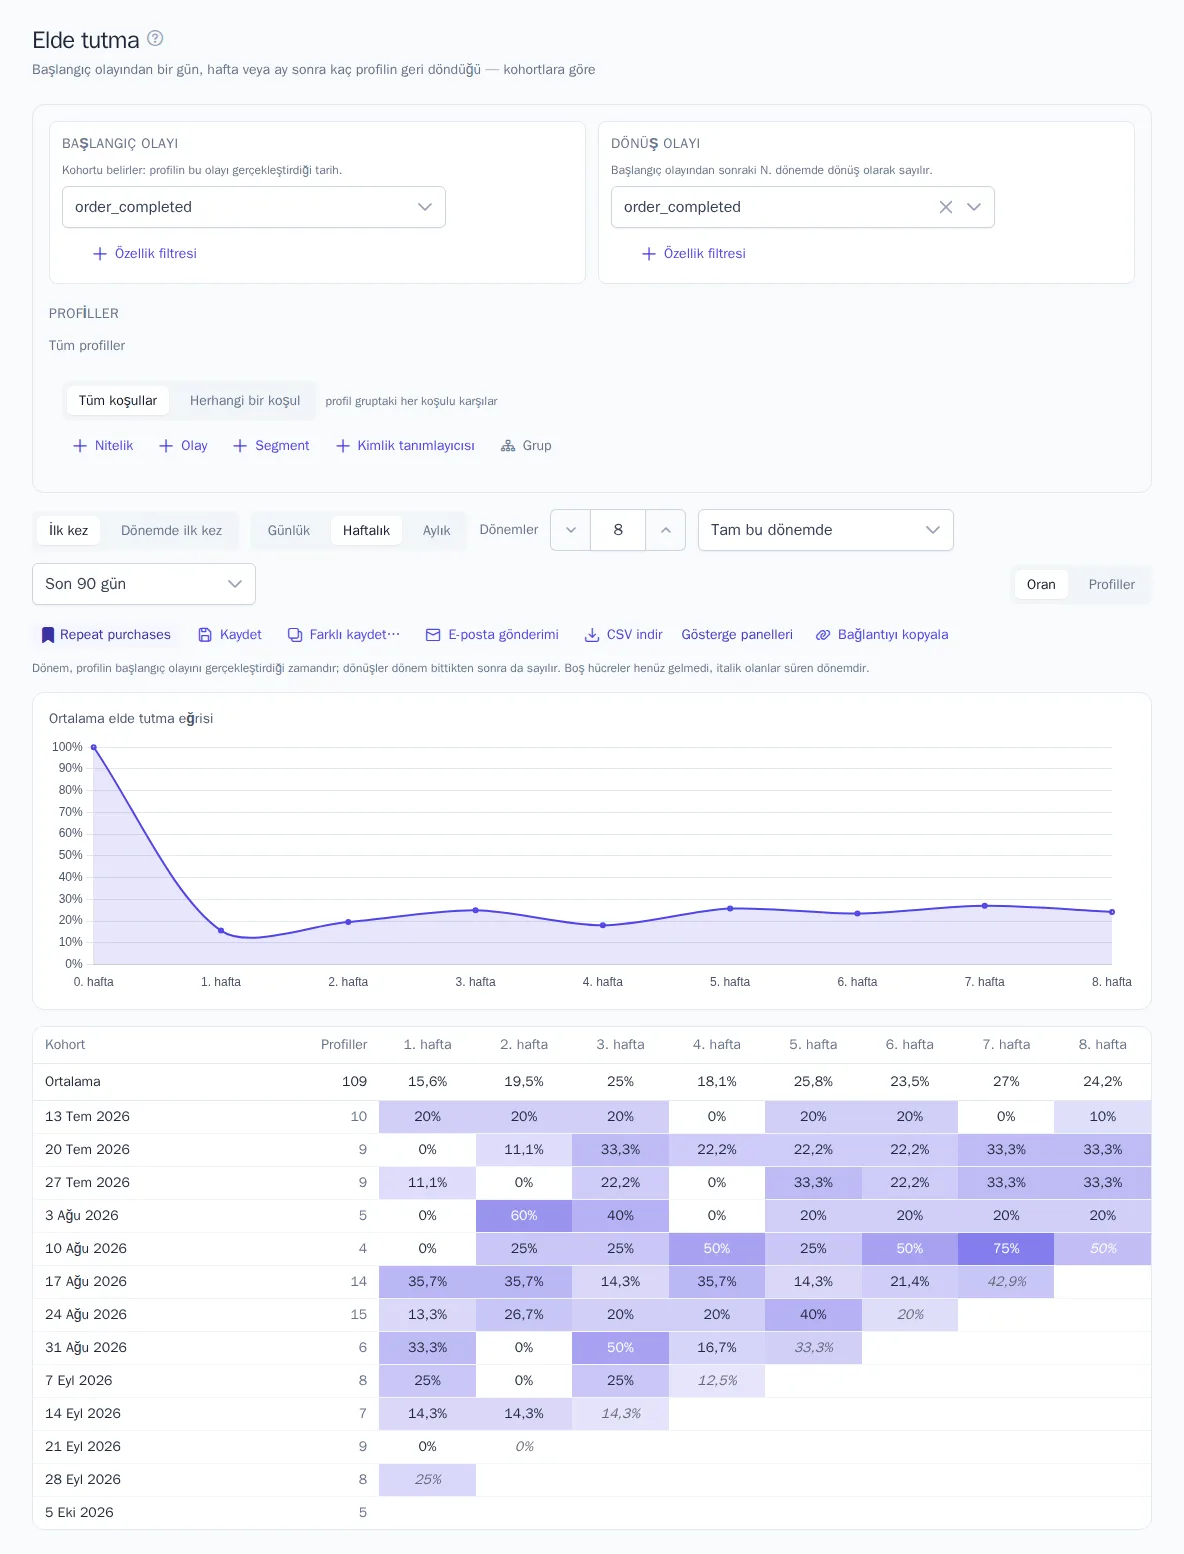This screenshot has width=1184, height=1554.
Task: Download the table with CSV indir
Action: 624,635
